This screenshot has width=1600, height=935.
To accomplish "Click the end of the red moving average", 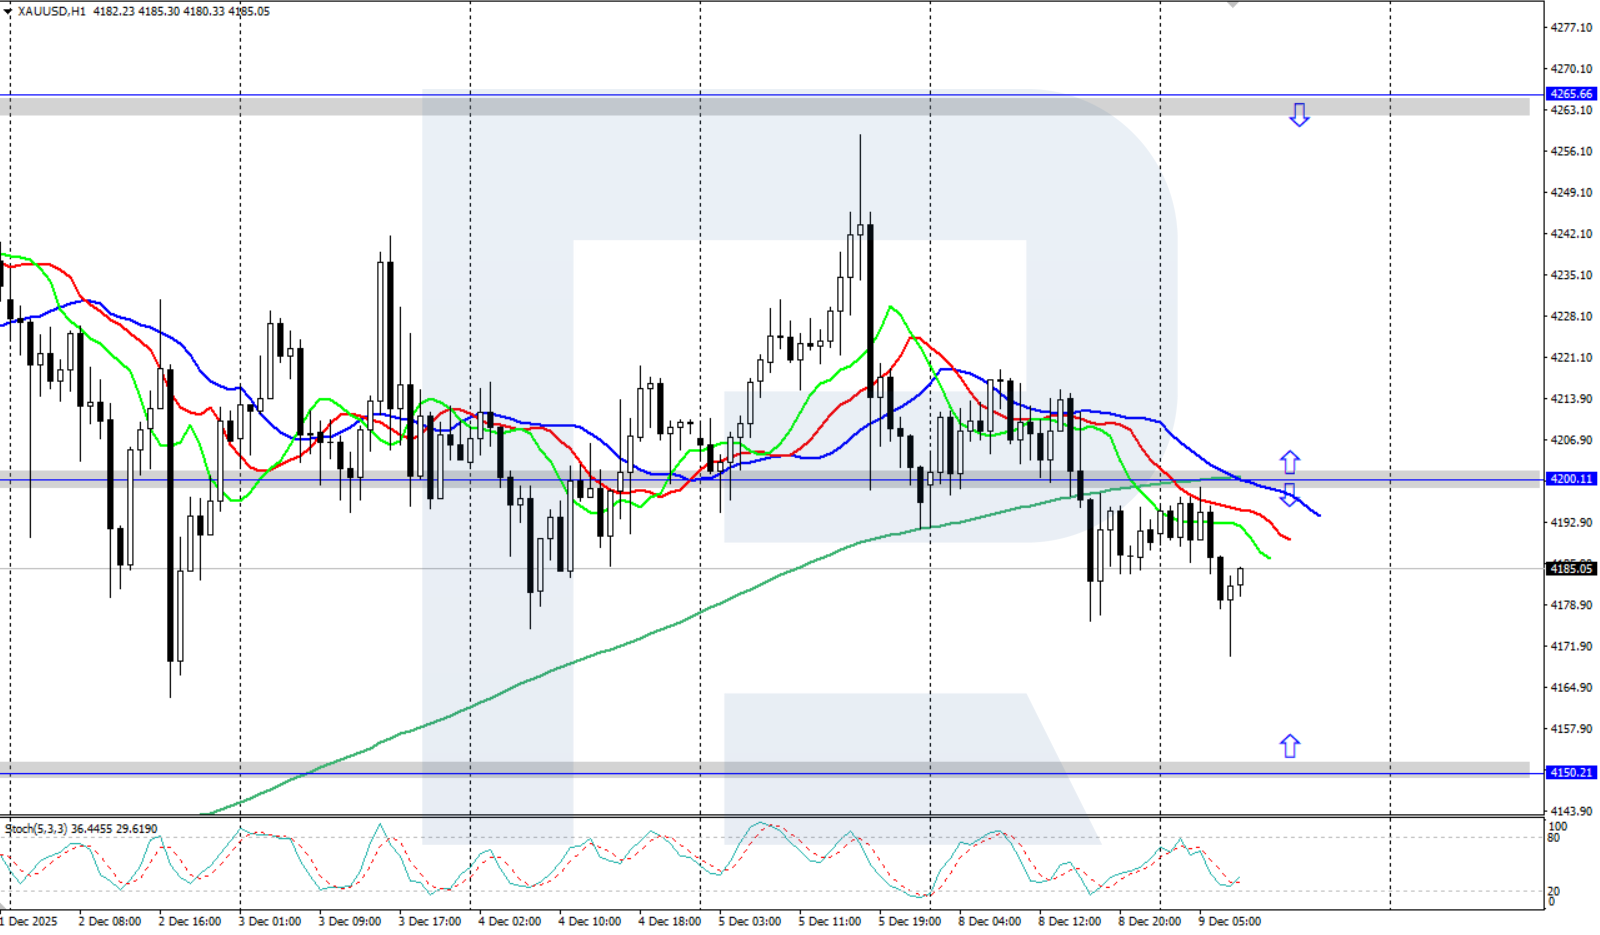I will pos(1289,539).
